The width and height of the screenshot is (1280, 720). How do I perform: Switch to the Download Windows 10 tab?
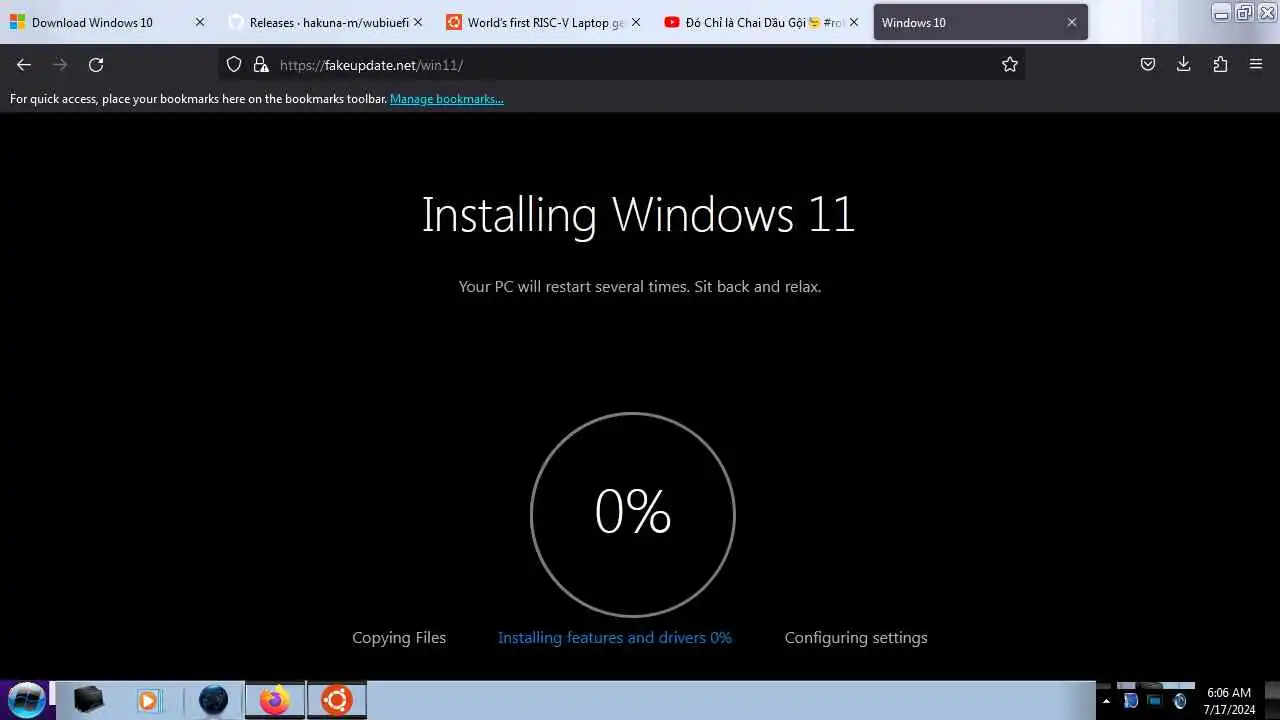click(x=108, y=22)
